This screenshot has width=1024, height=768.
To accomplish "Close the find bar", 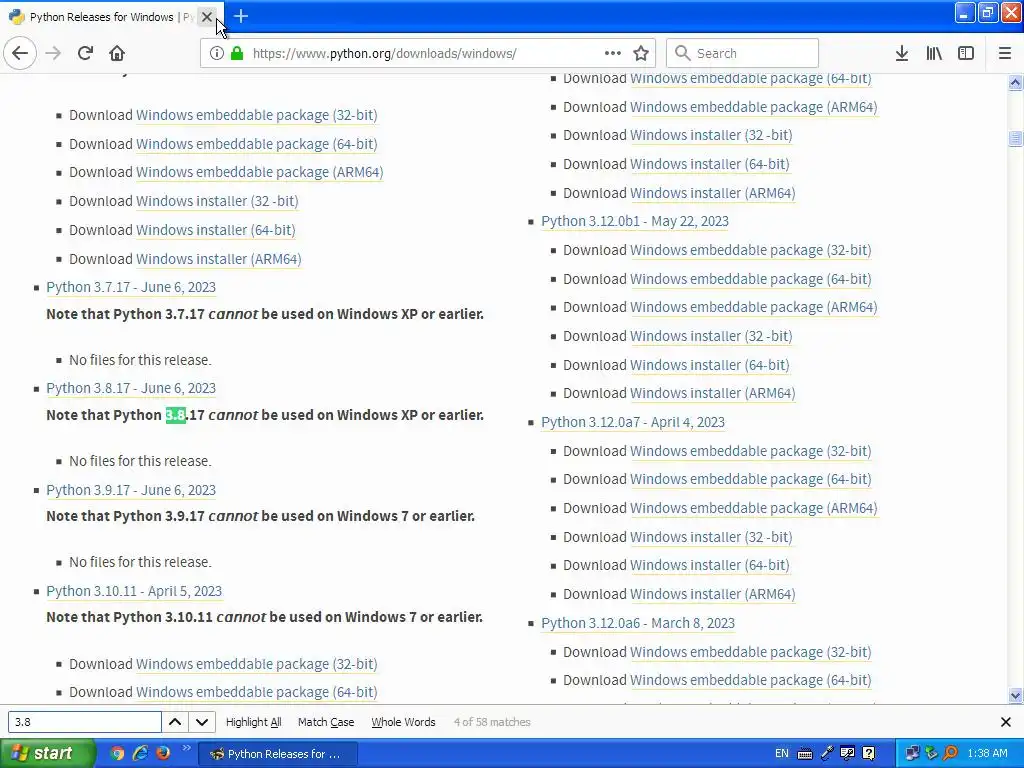I will point(1006,722).
